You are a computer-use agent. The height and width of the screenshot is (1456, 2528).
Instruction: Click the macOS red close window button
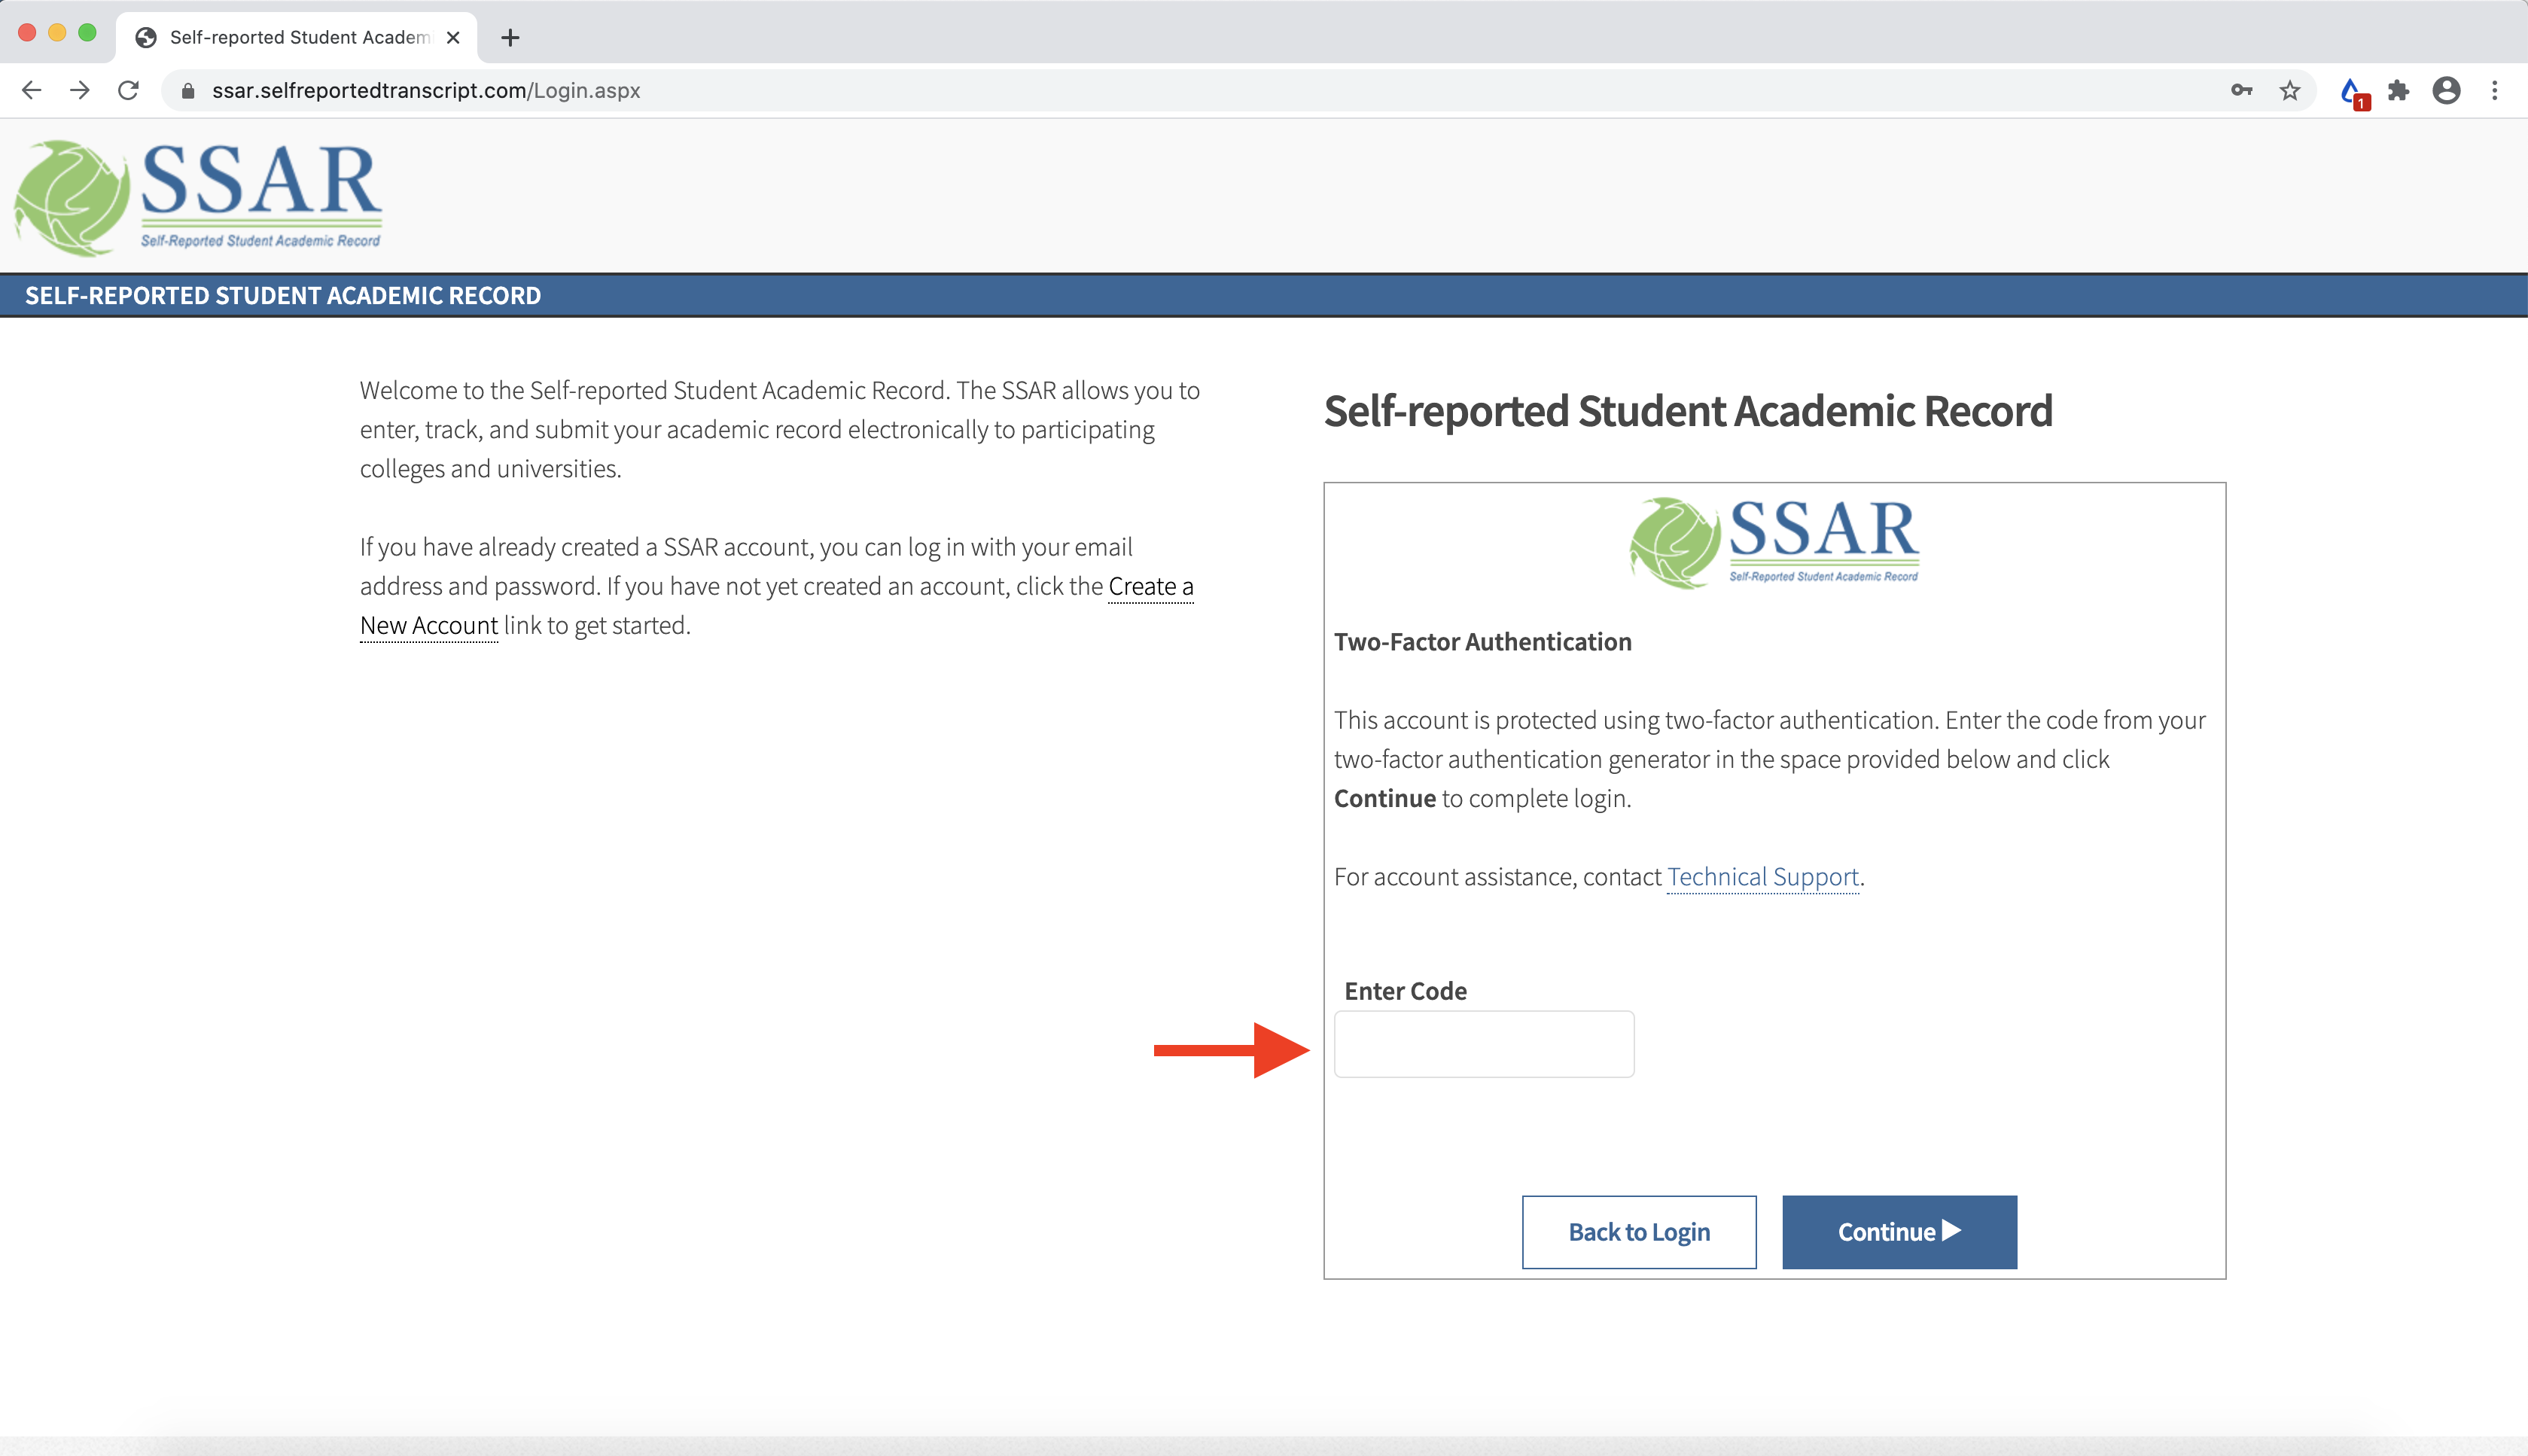pos(27,33)
